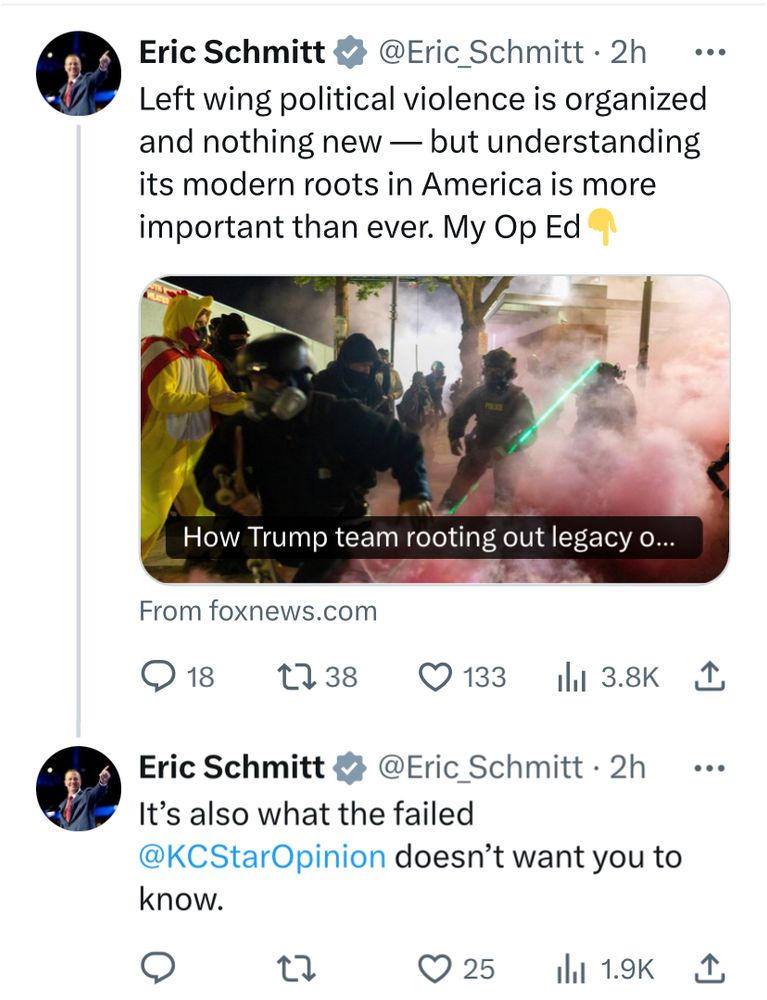Open more options menu on first tweet

coord(707,52)
